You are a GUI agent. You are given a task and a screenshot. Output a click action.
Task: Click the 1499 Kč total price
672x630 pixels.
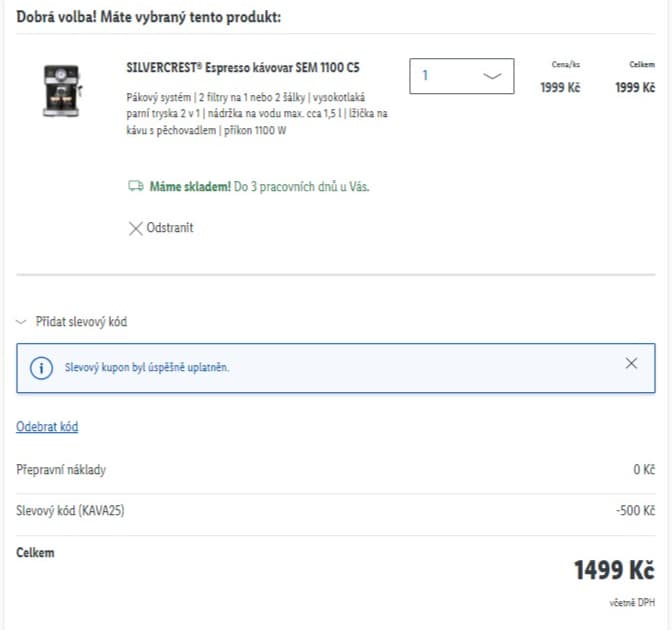click(613, 570)
